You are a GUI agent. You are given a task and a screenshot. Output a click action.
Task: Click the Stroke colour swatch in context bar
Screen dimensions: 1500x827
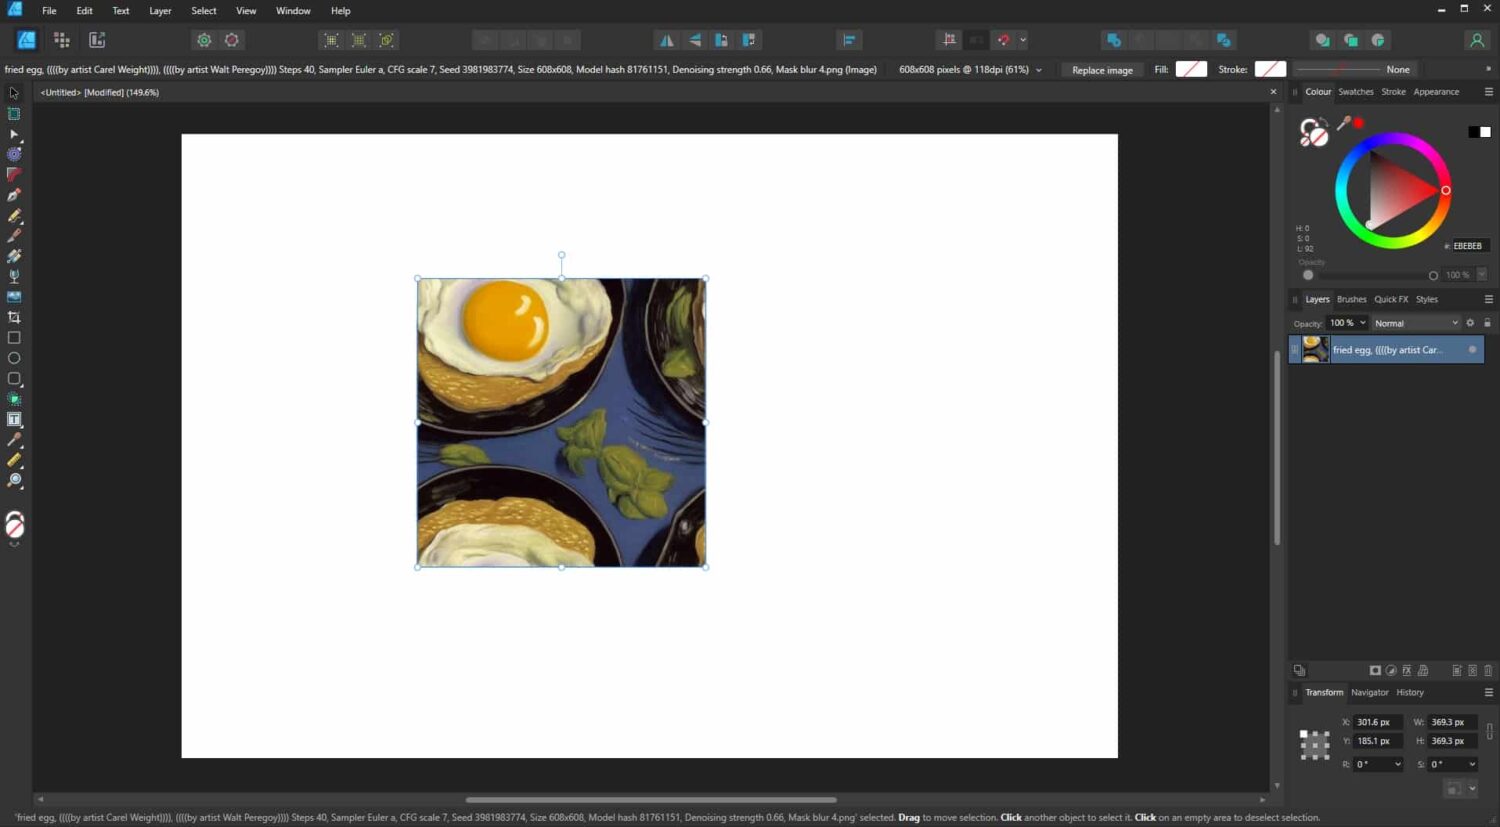[x=1270, y=69]
